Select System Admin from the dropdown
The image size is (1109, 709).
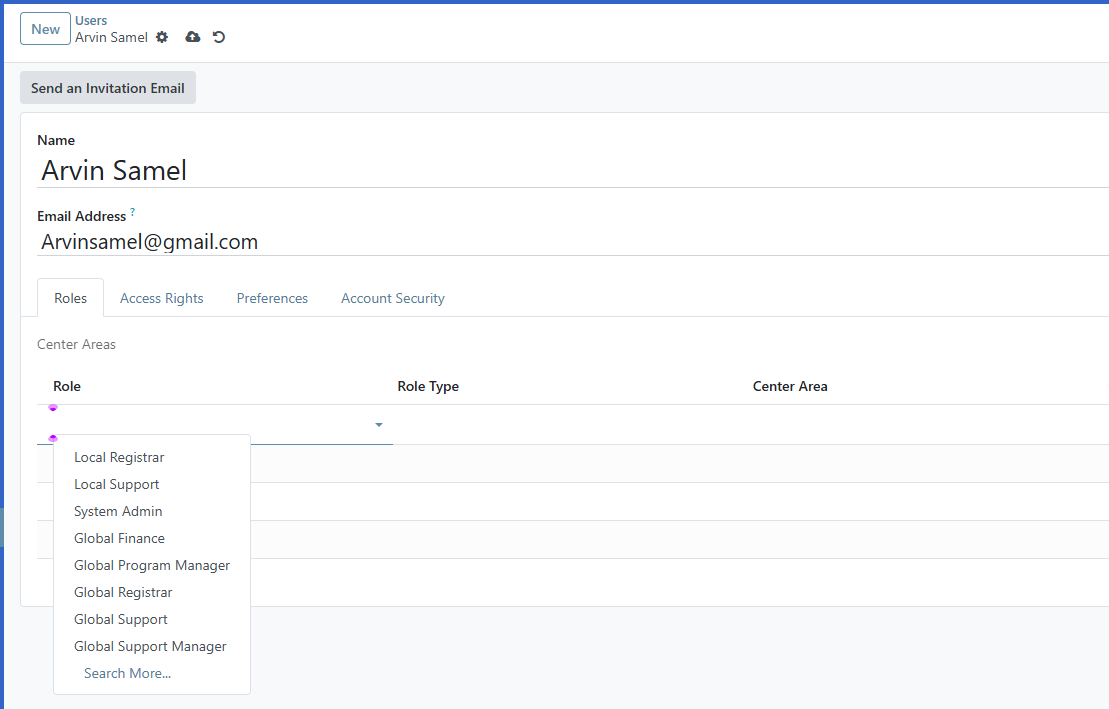pyautogui.click(x=118, y=511)
